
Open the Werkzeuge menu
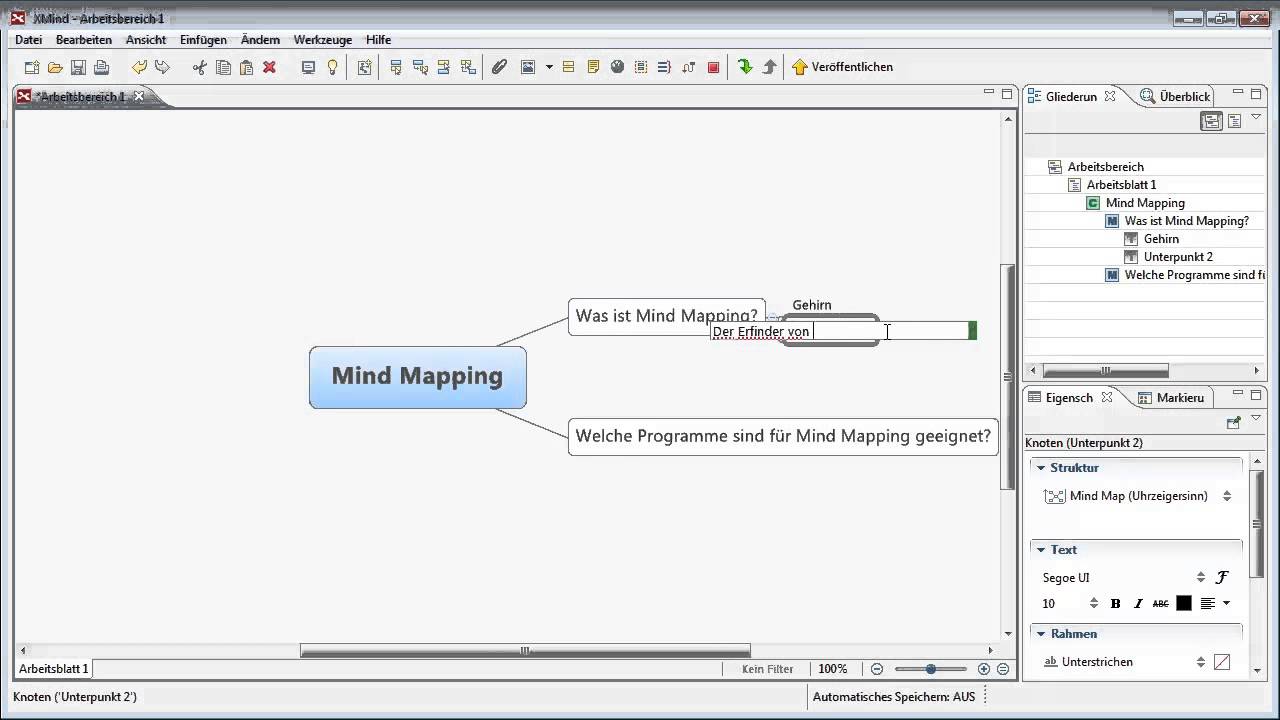(322, 40)
